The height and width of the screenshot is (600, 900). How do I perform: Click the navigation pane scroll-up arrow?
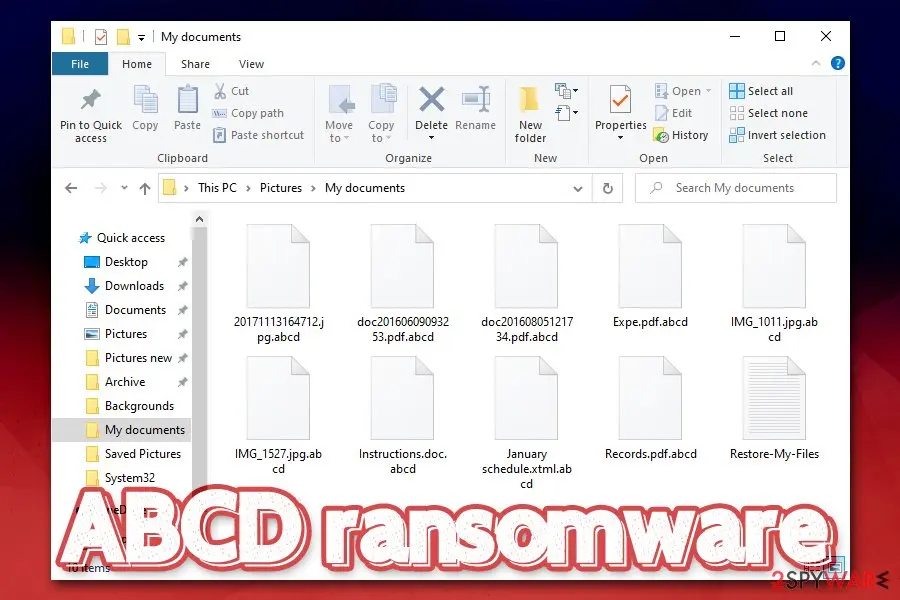pyautogui.click(x=199, y=219)
